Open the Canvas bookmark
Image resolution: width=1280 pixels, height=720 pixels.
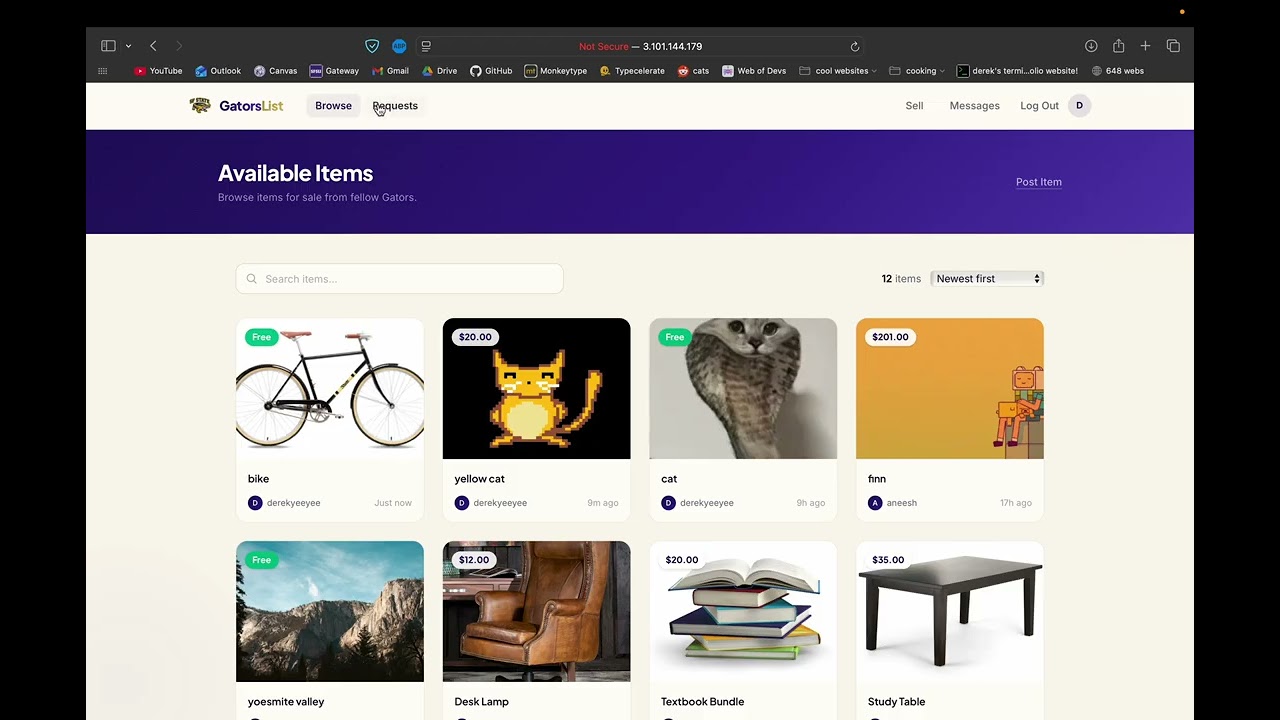(x=275, y=71)
